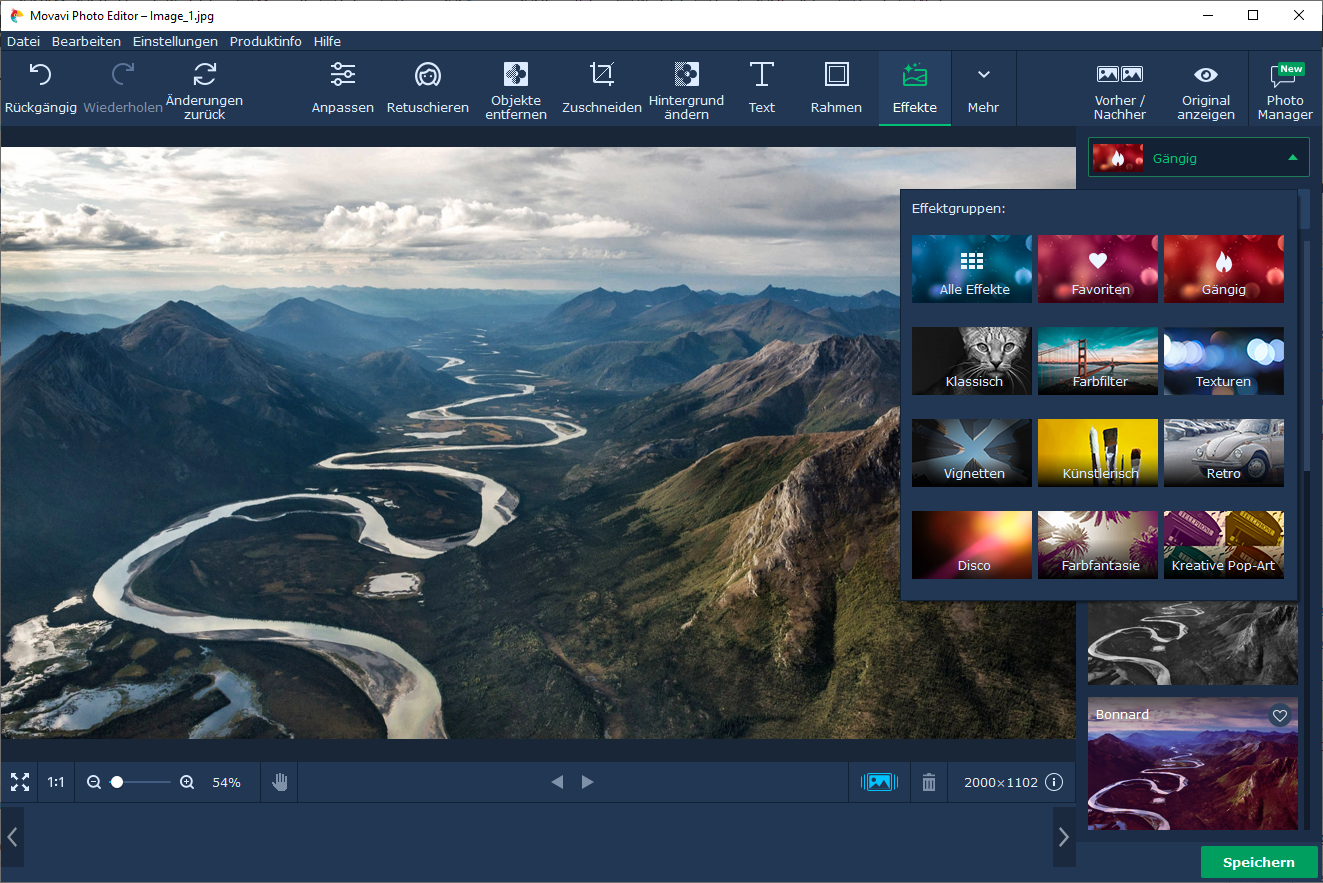The image size is (1323, 883).
Task: Click the zoom slider handle
Action: click(x=117, y=782)
